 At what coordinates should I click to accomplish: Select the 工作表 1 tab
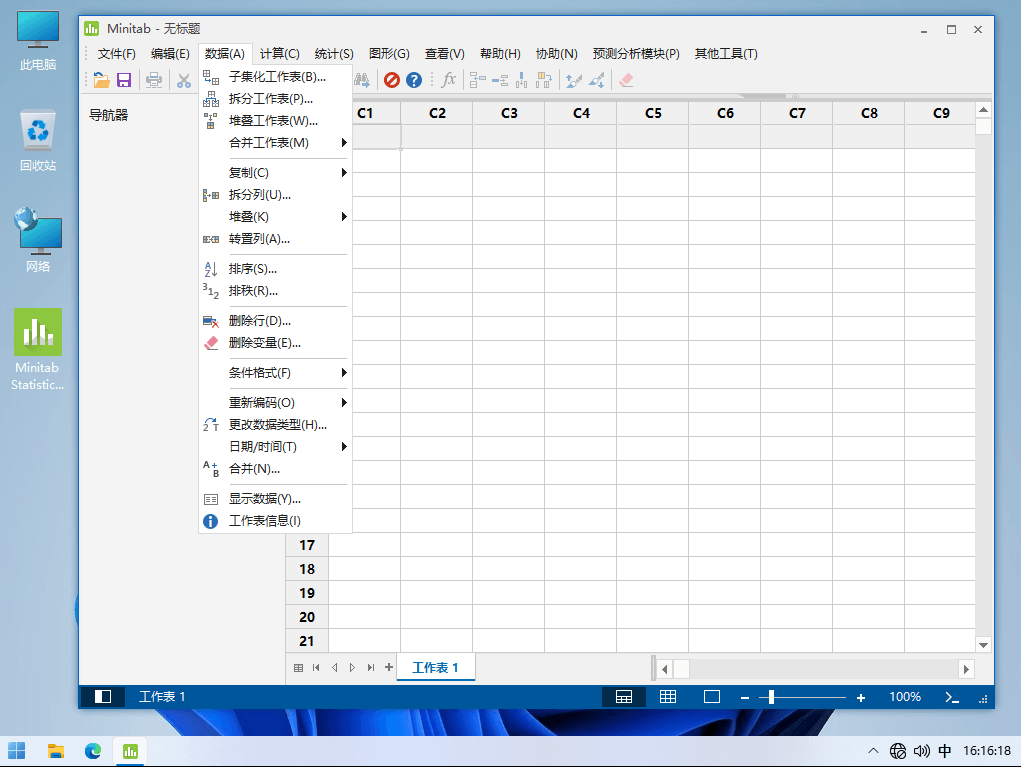[435, 667]
